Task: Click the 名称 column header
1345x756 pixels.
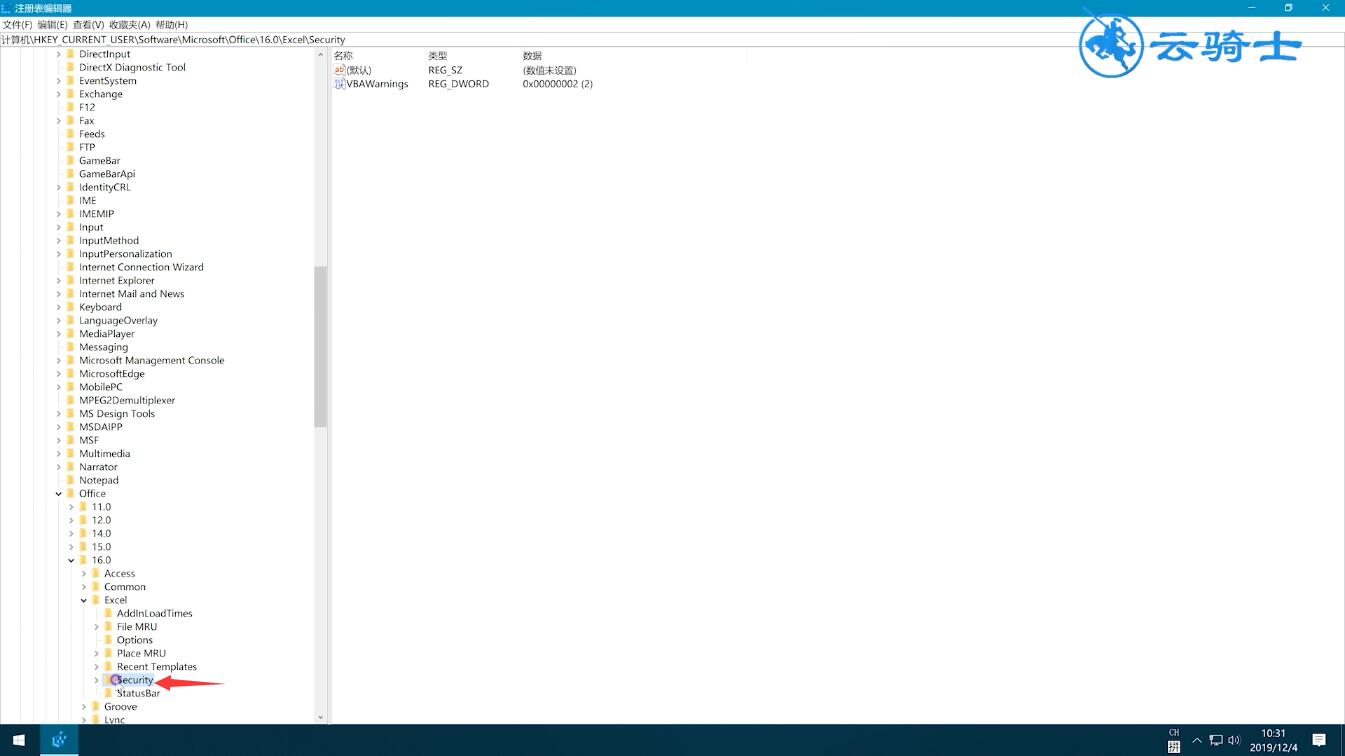Action: [343, 56]
